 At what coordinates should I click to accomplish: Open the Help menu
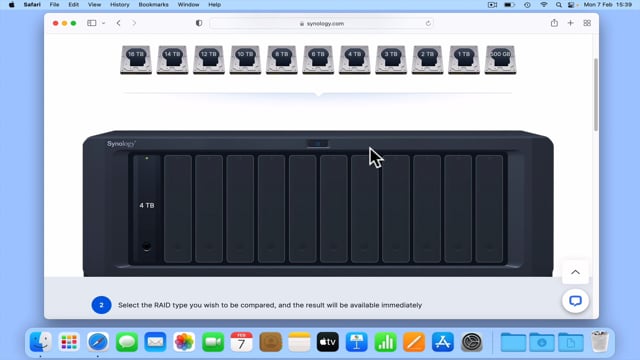point(214,4)
